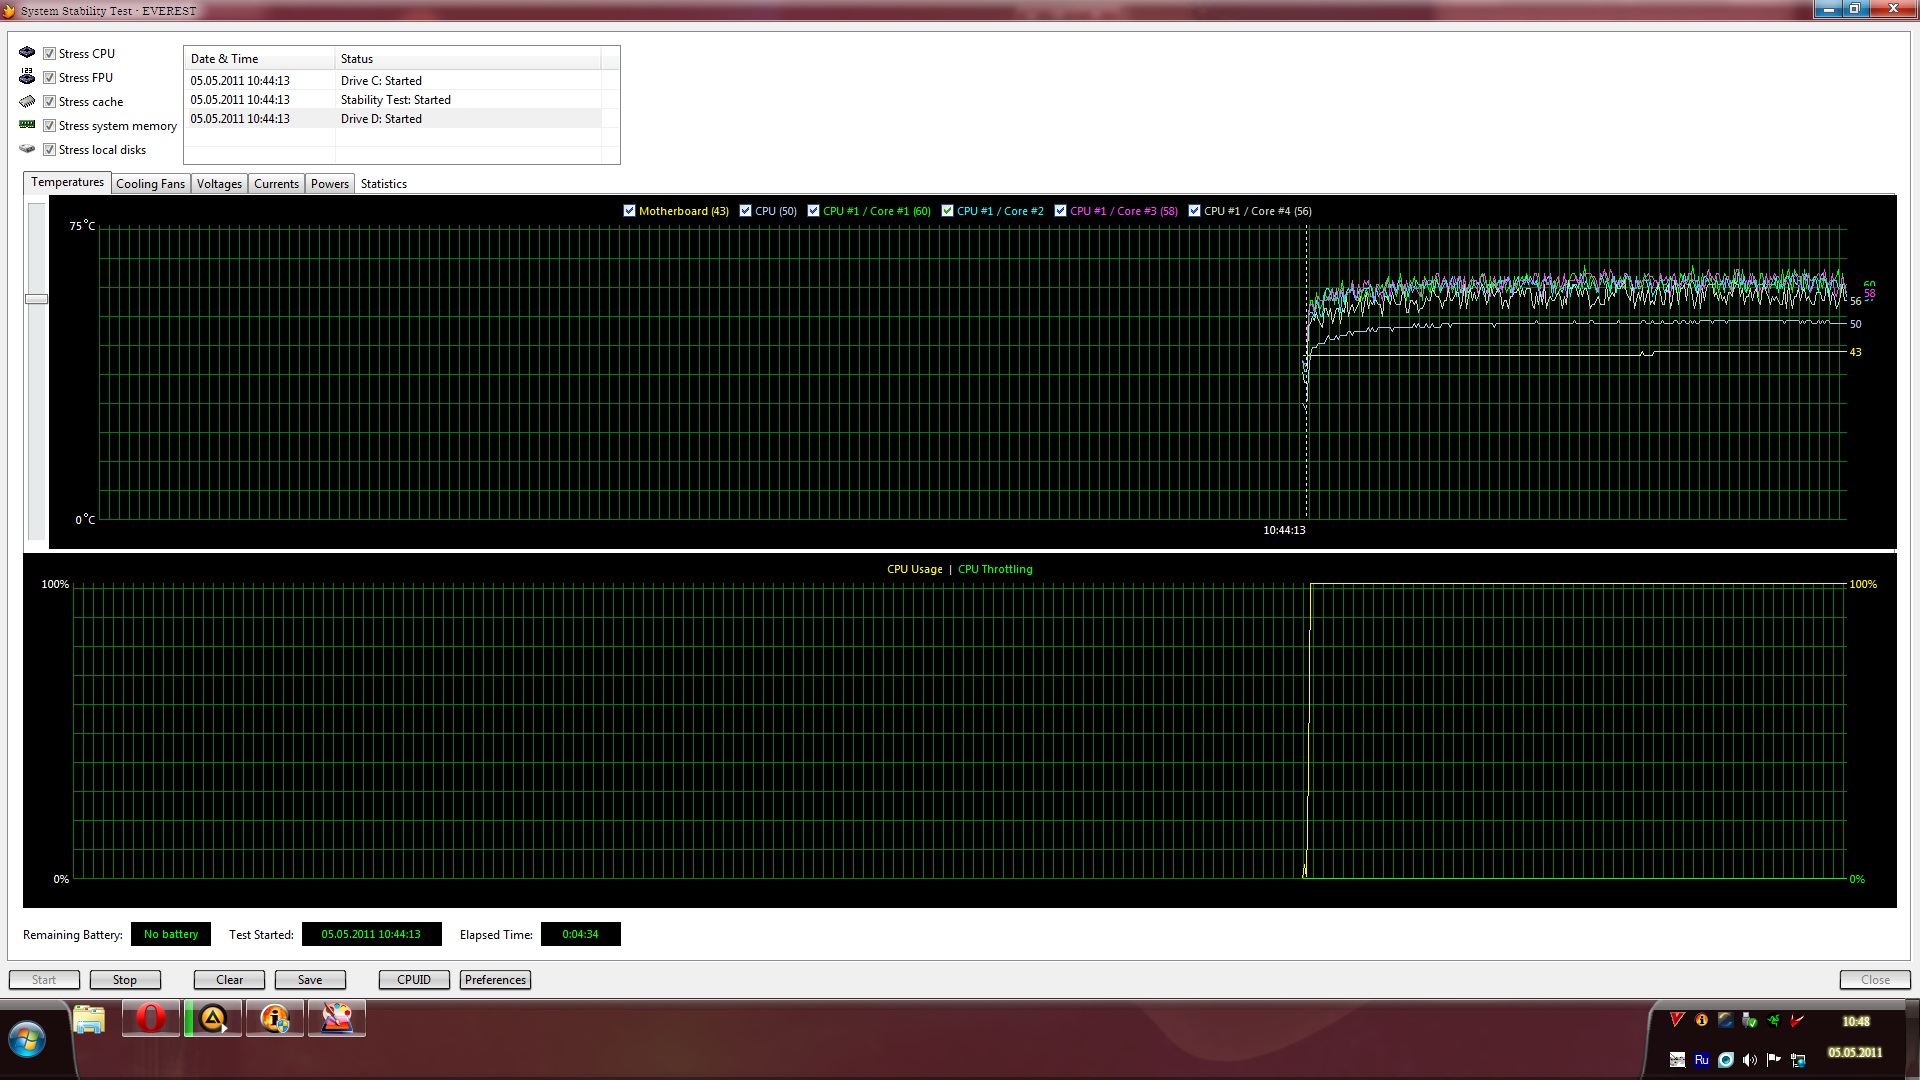This screenshot has width=1920, height=1080.
Task: Click the EVEREST orange info taskbar icon
Action: (275, 1018)
